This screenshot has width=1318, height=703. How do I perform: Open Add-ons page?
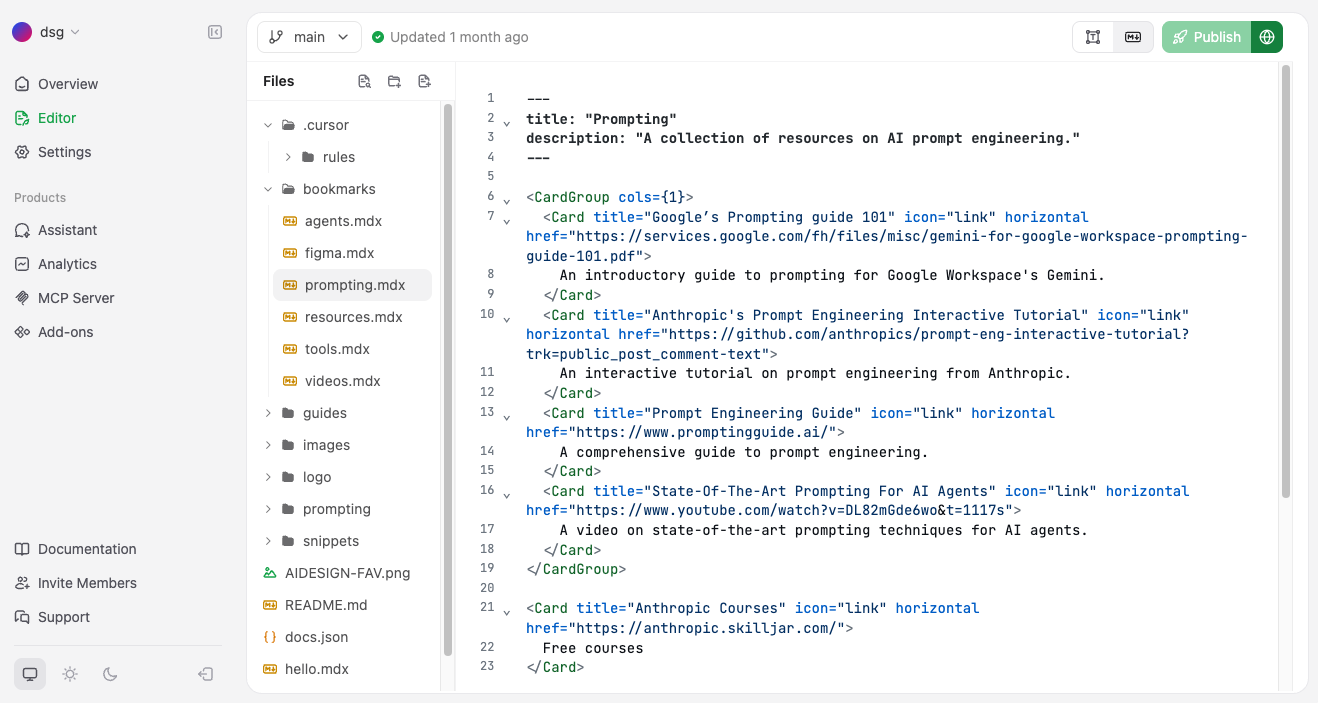point(65,332)
